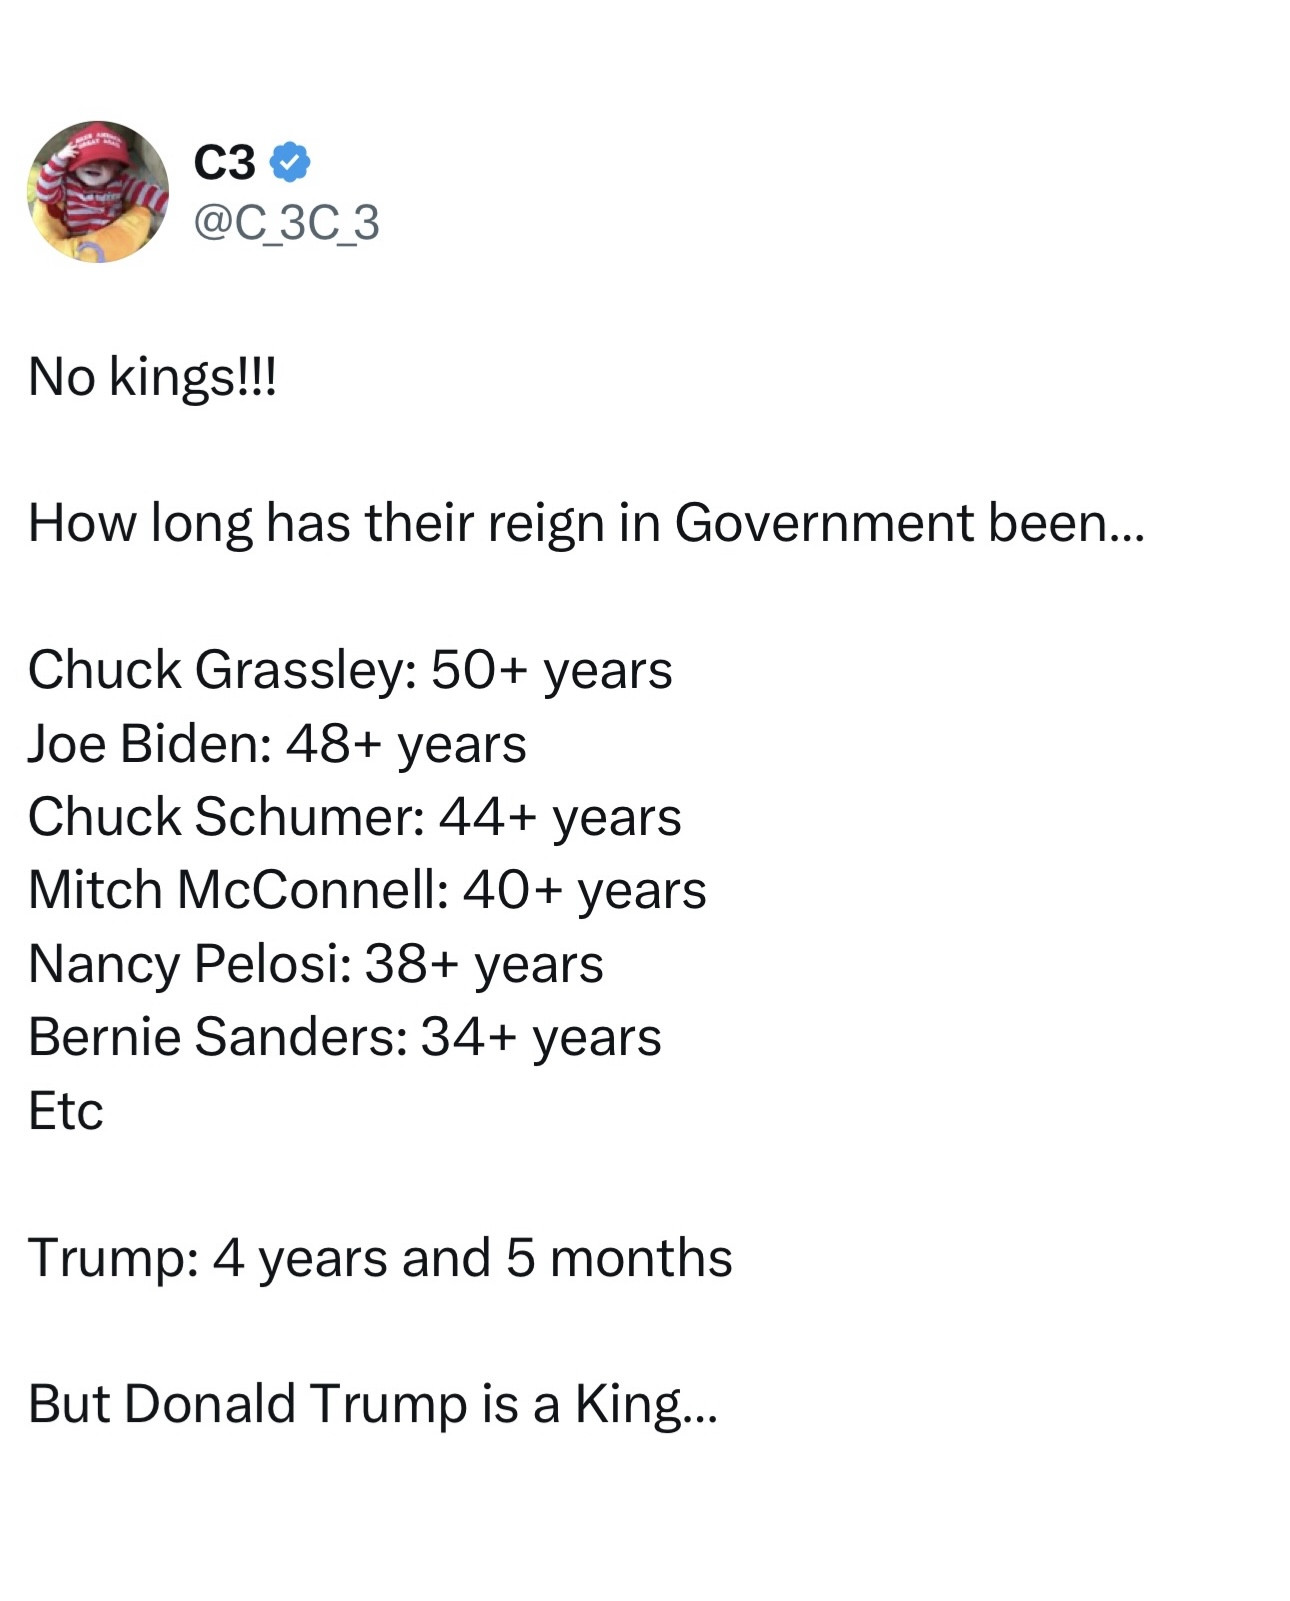The width and height of the screenshot is (1290, 1601).
Task: Click the "How long has their reign" line
Action: [x=585, y=523]
